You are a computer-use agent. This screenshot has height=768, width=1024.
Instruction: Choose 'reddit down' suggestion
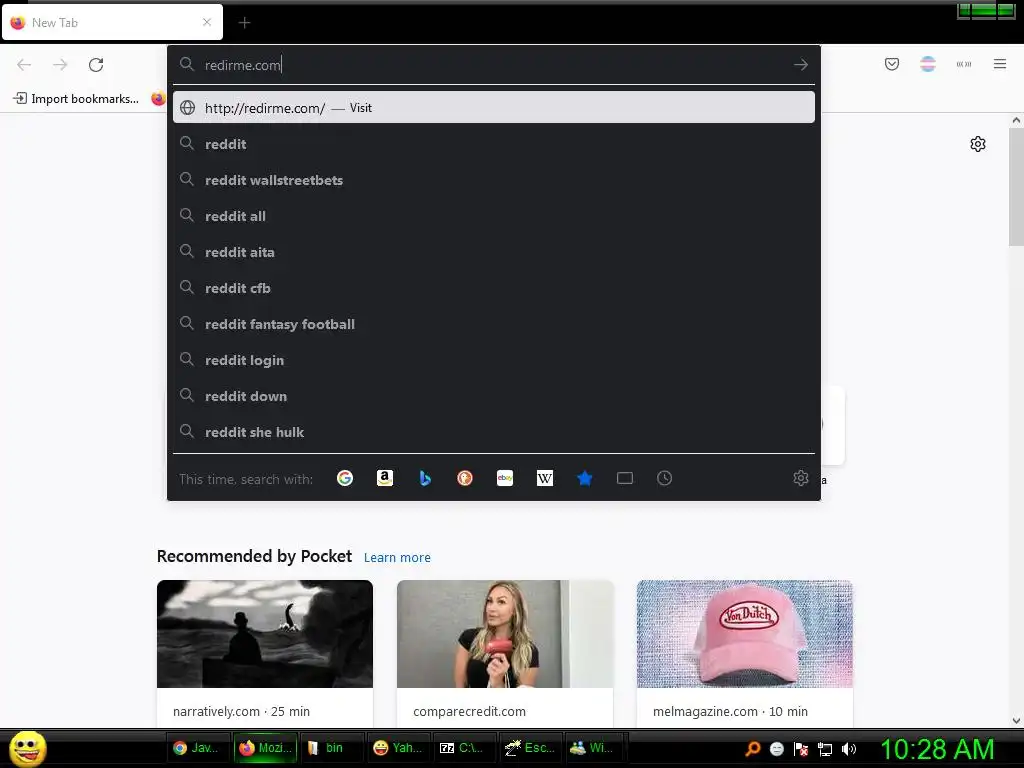click(494, 396)
